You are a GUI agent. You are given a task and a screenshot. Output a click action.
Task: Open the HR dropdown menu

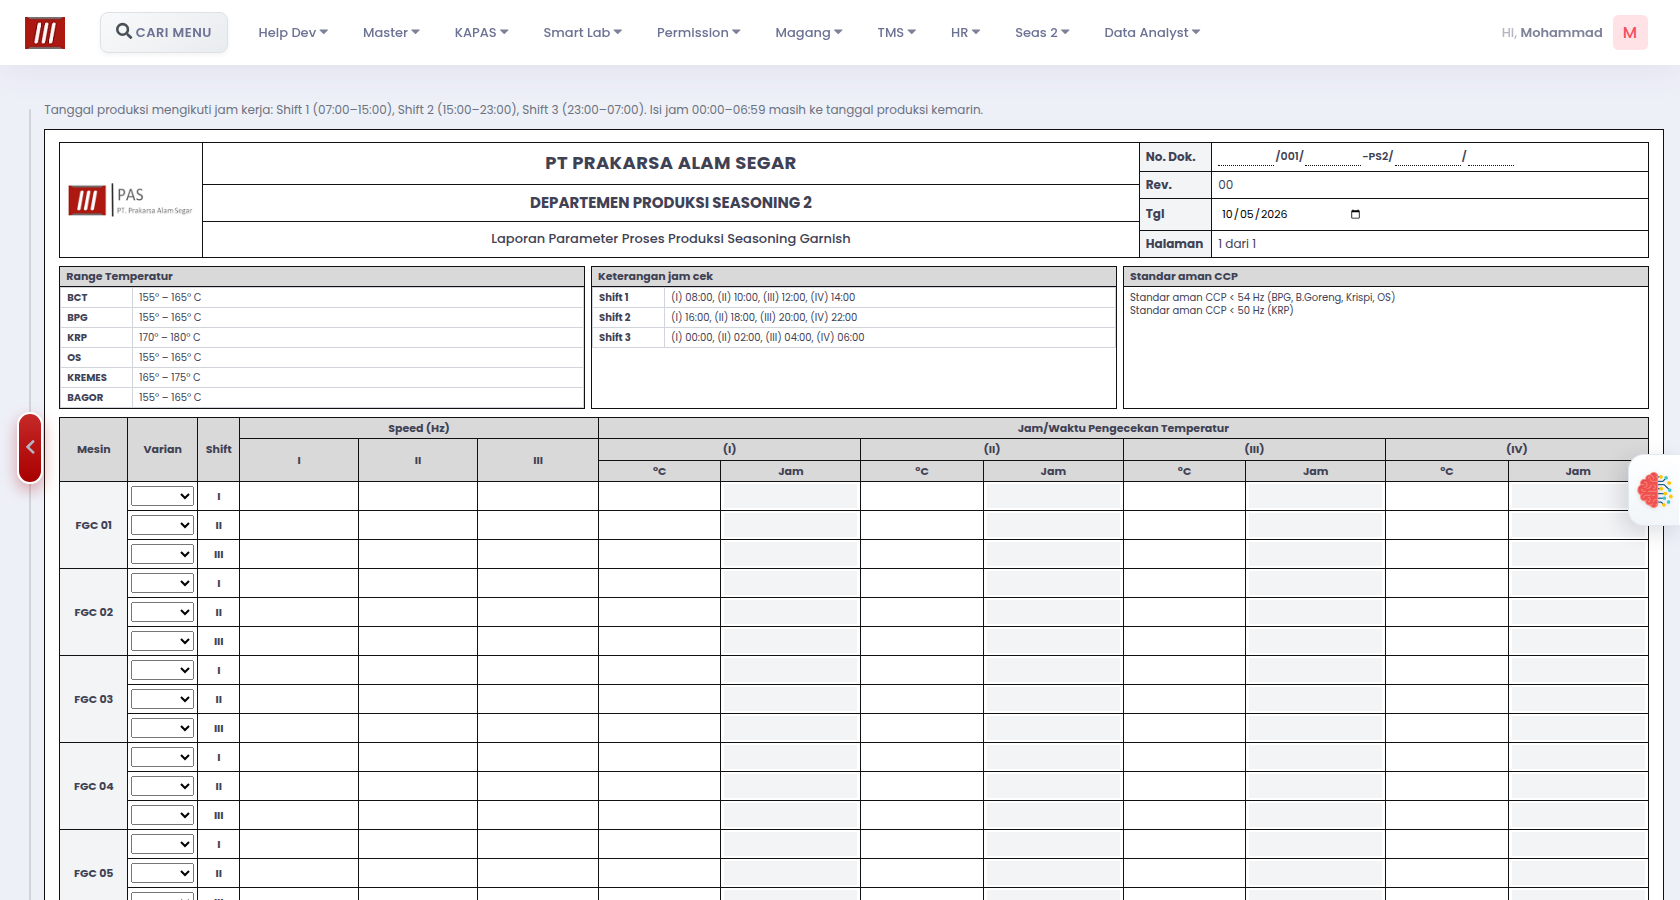coord(965,32)
